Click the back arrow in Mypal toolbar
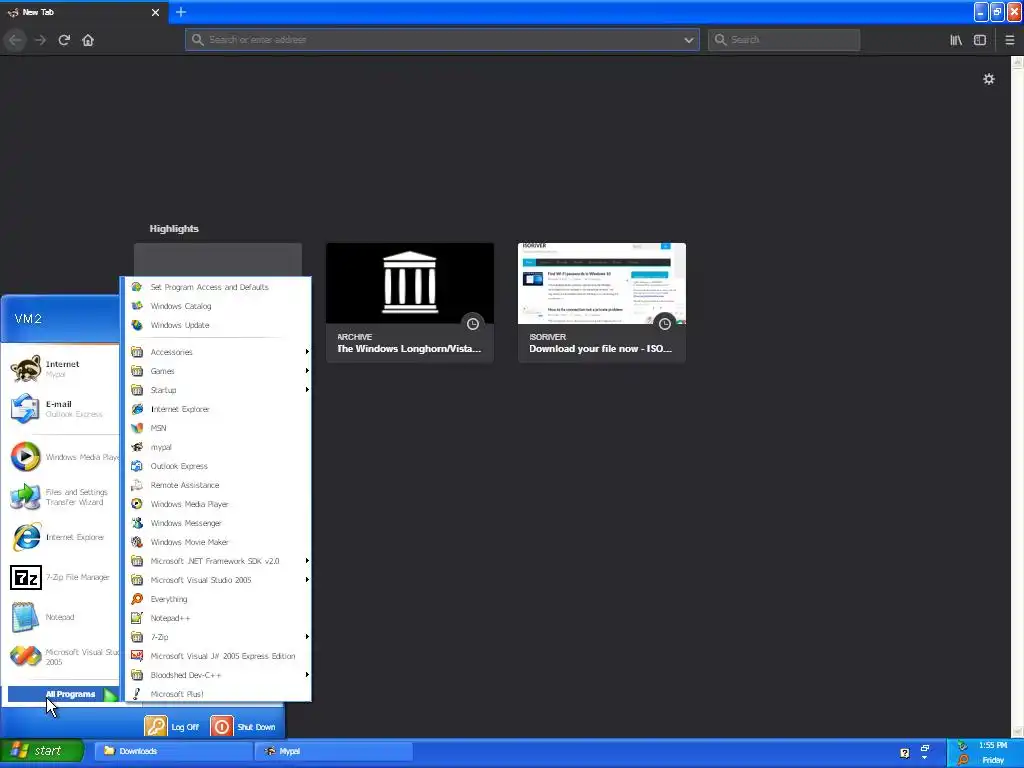Screen dimensions: 1024x768 (15, 40)
